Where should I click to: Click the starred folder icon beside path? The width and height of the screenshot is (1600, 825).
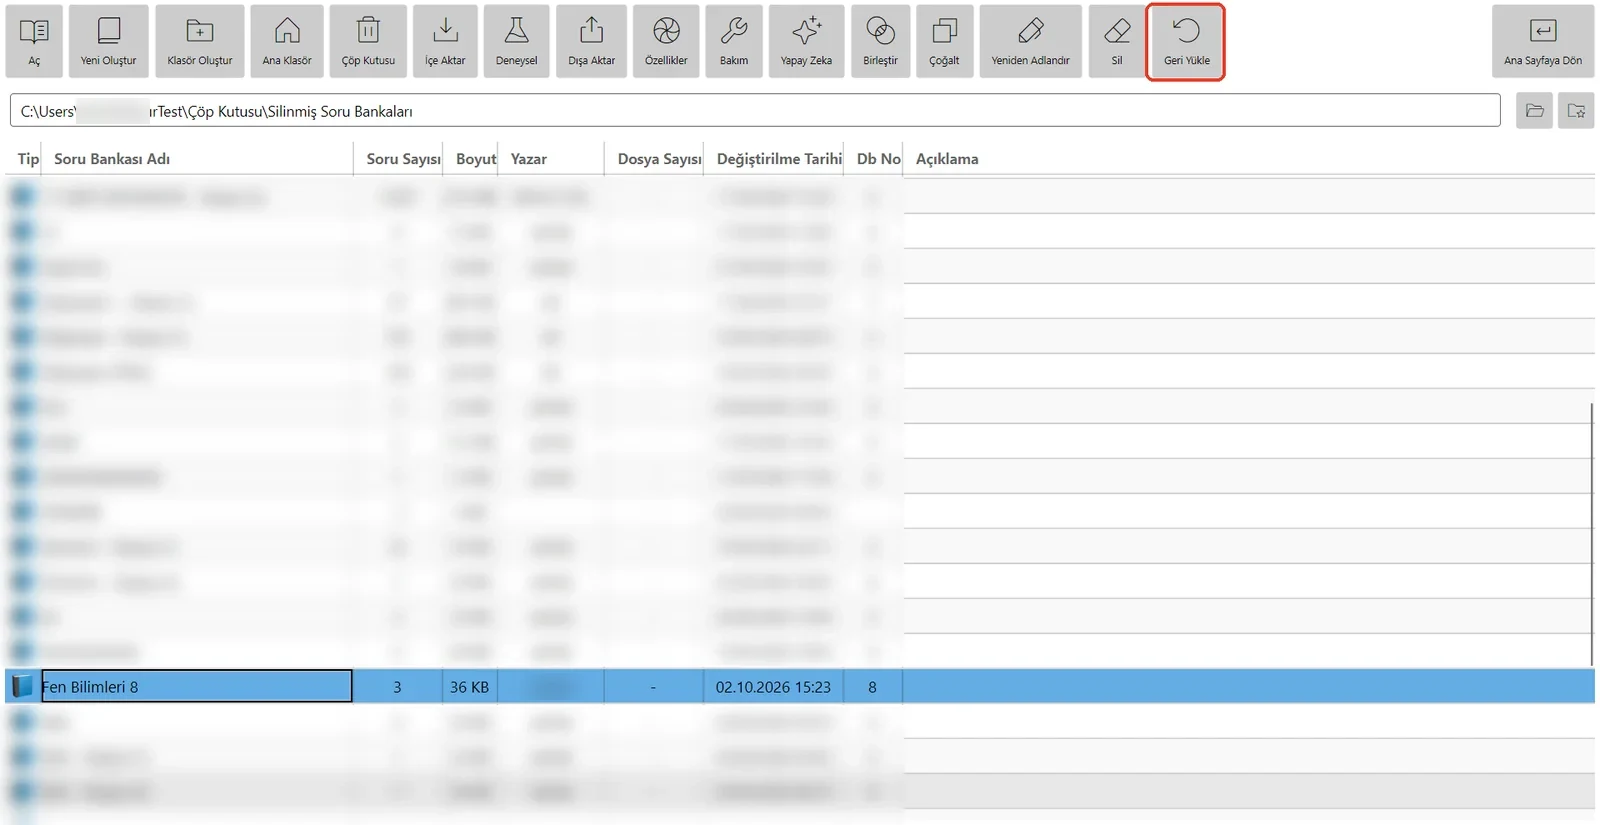click(x=1576, y=111)
